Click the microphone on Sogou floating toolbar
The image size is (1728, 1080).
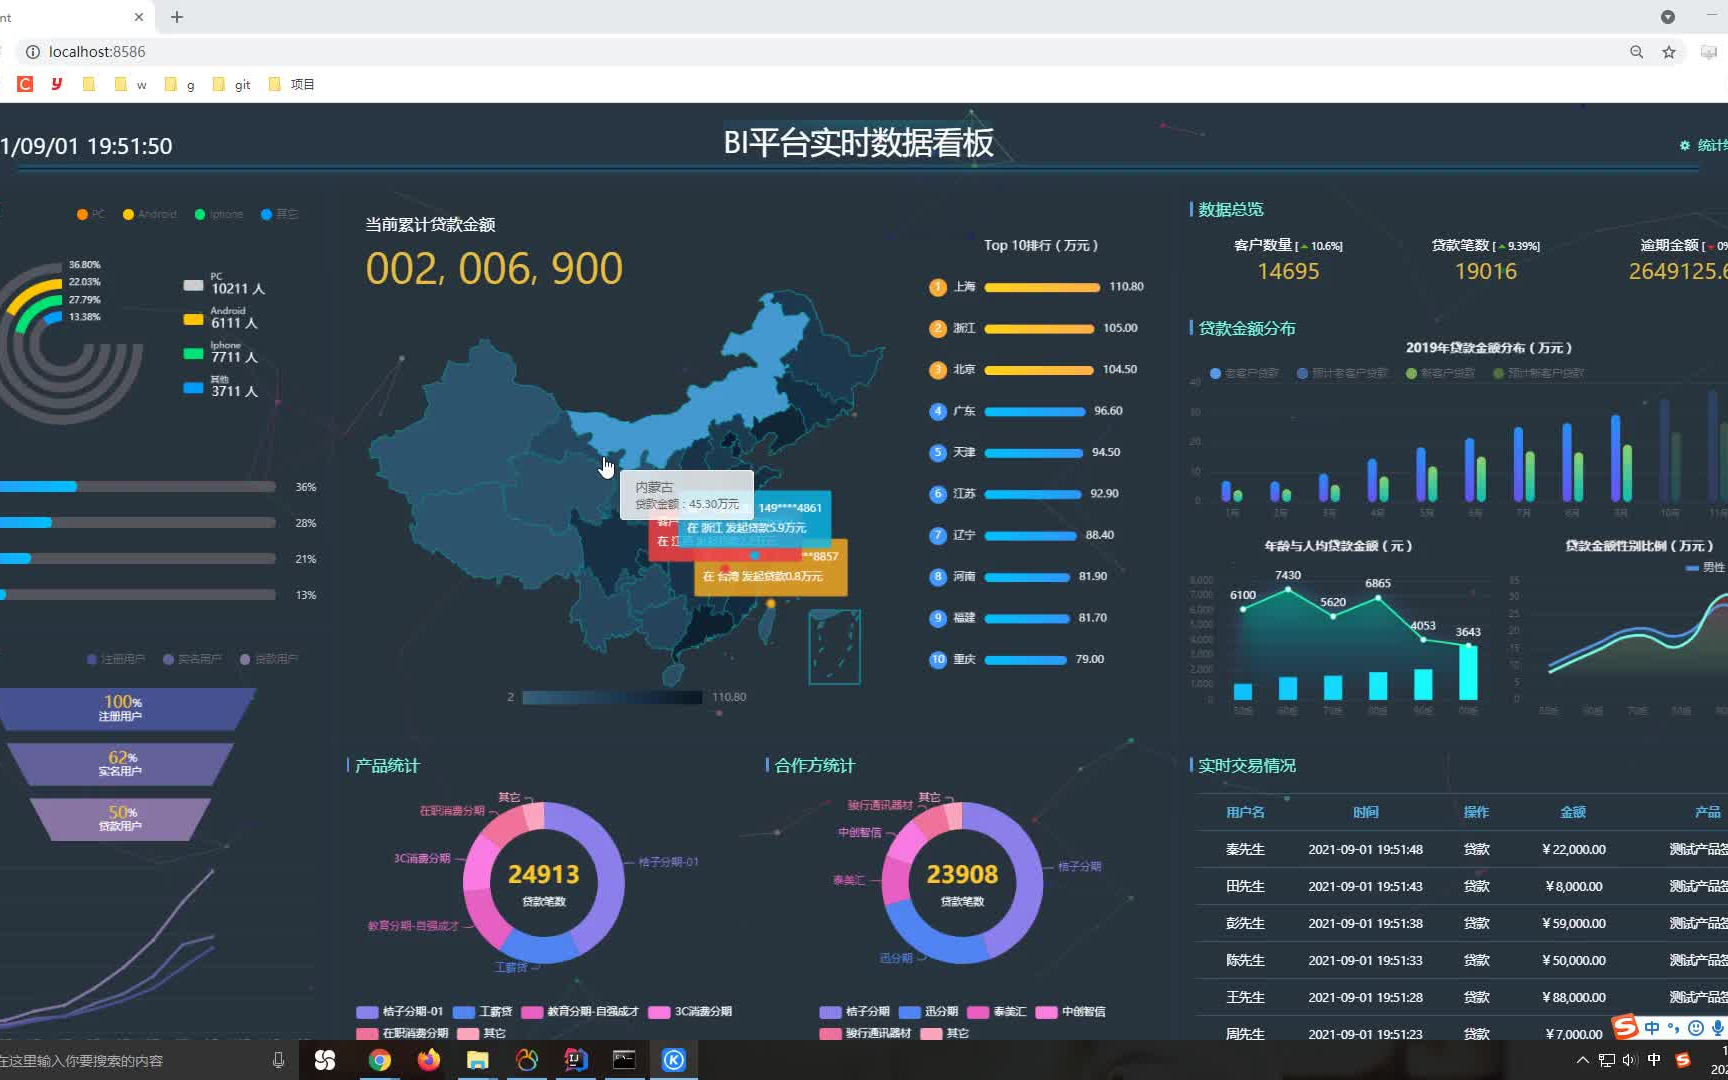[x=1718, y=1028]
